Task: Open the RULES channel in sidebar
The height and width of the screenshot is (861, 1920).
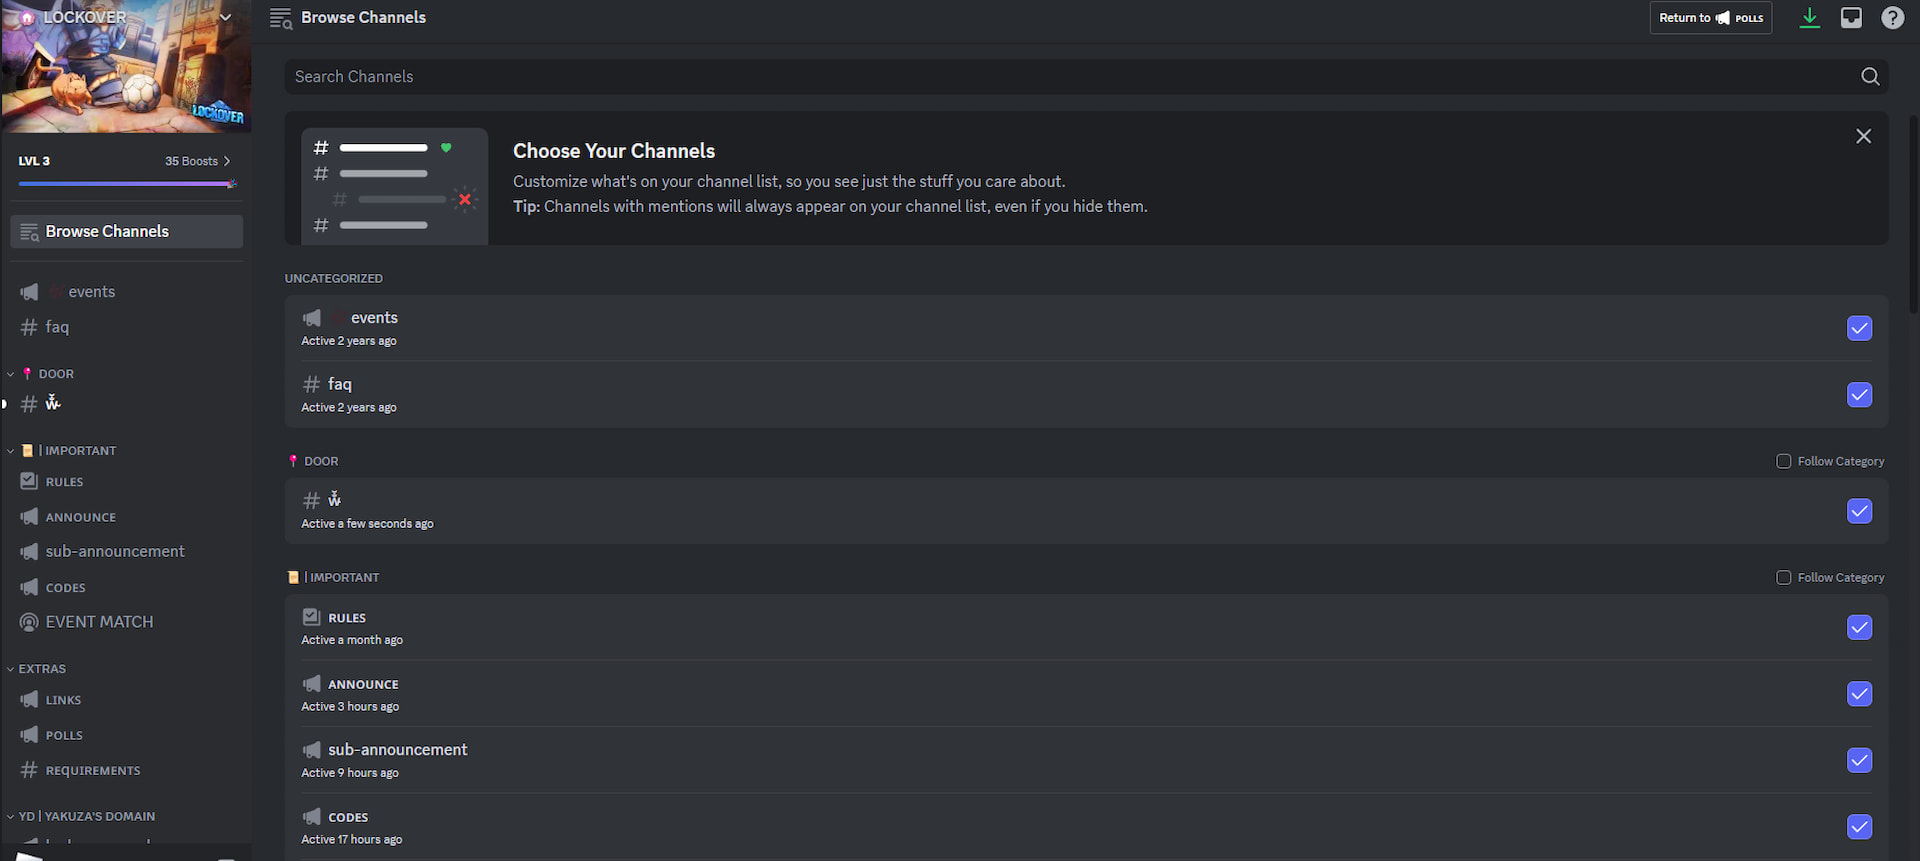Action: pyautogui.click(x=65, y=482)
